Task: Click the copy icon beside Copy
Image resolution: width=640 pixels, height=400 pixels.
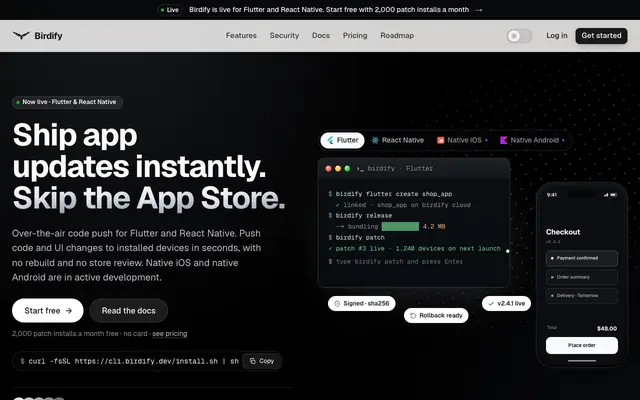Action: pyautogui.click(x=253, y=361)
